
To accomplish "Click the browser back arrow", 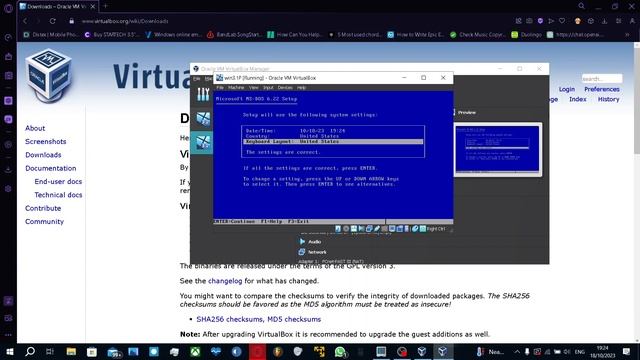I will pyautogui.click(x=25, y=21).
